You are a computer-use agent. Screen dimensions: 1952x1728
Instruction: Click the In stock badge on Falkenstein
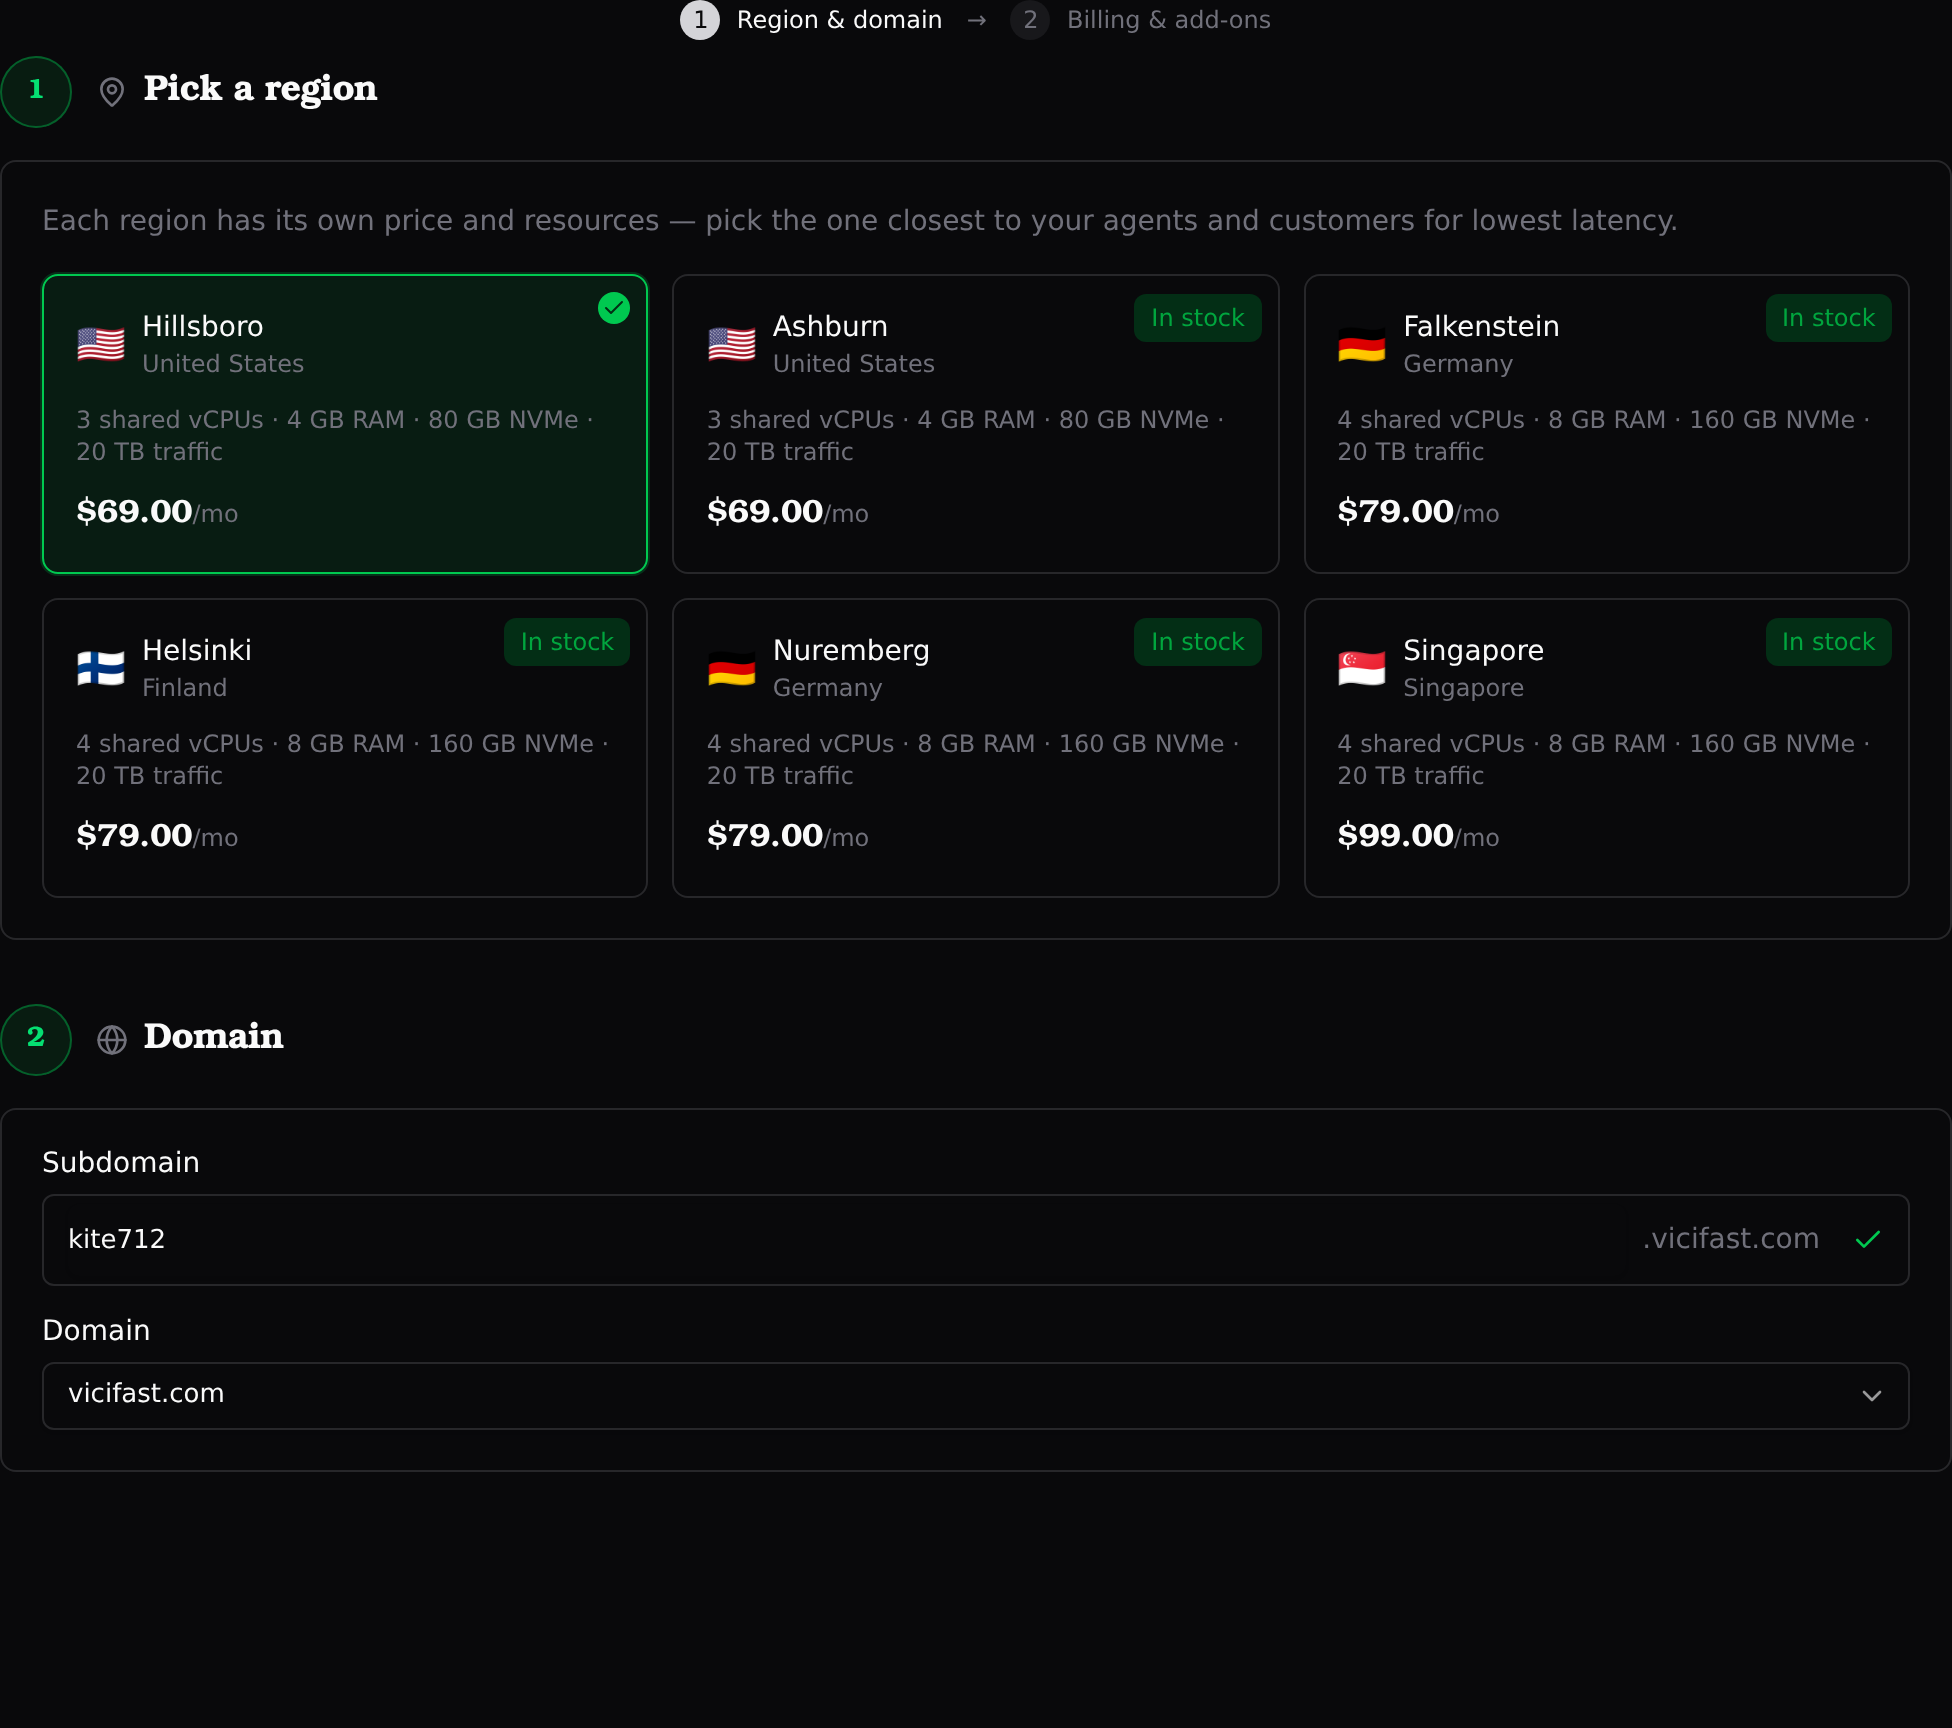1828,318
